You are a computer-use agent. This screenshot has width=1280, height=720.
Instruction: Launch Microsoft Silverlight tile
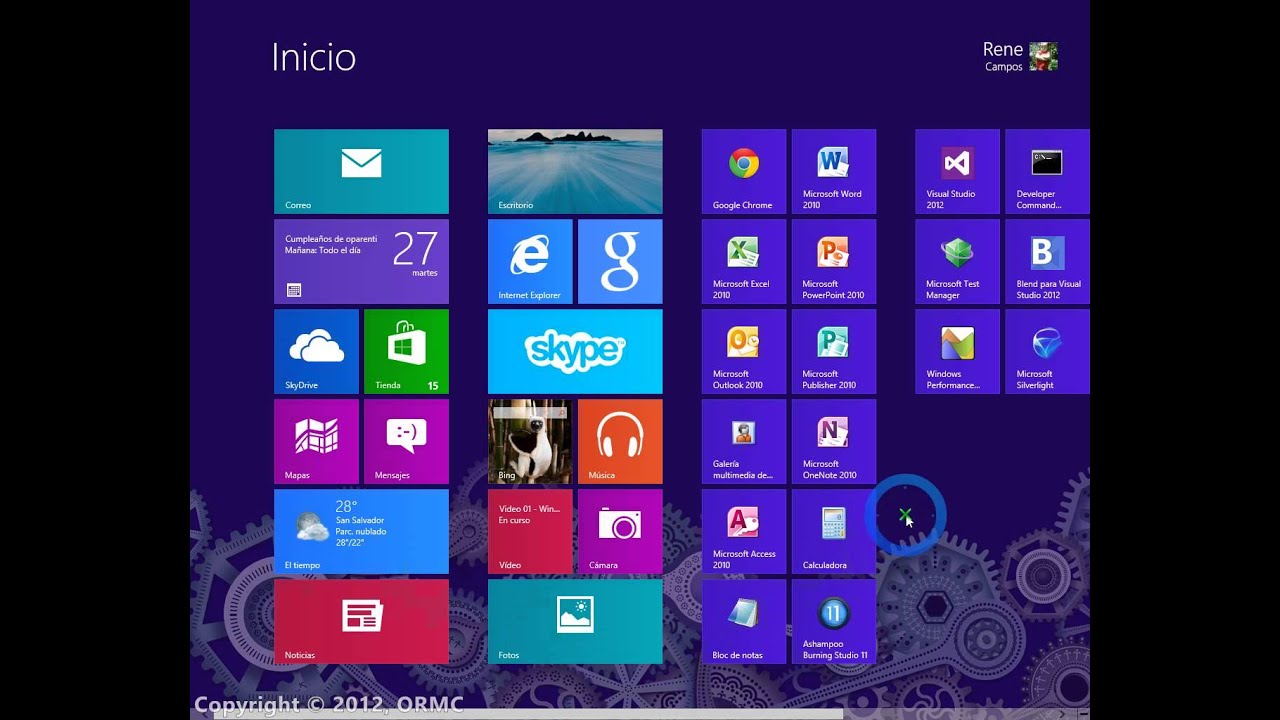pyautogui.click(x=1047, y=351)
